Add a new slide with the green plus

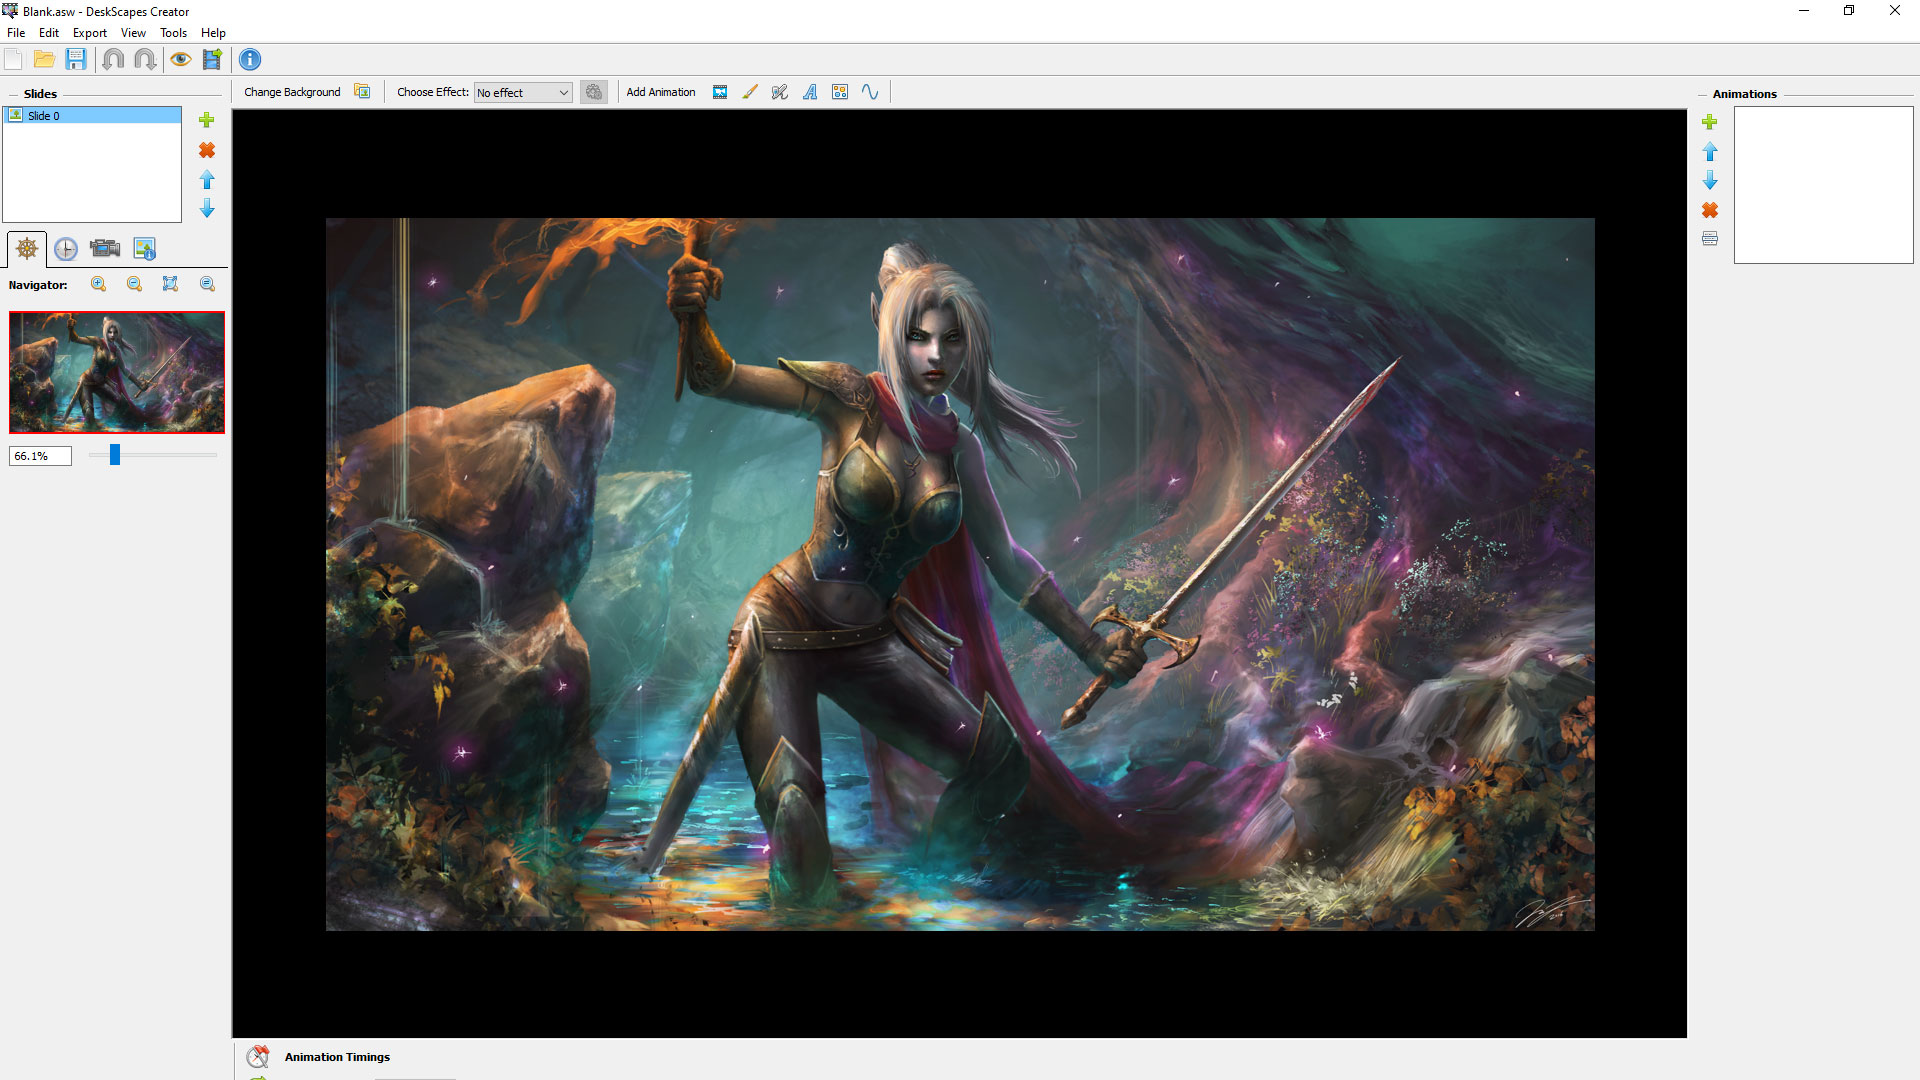pos(207,120)
